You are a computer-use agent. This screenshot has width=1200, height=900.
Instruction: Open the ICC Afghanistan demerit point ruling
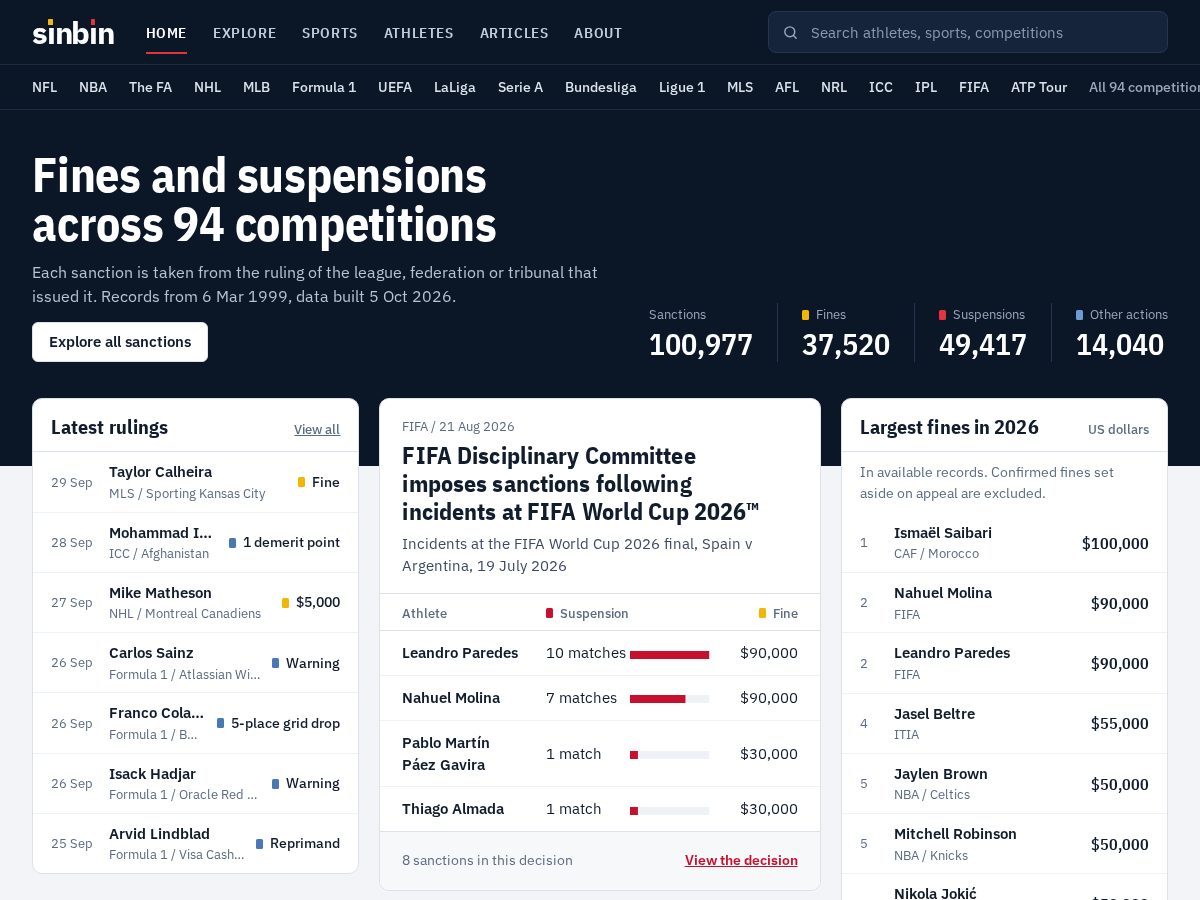pos(195,543)
